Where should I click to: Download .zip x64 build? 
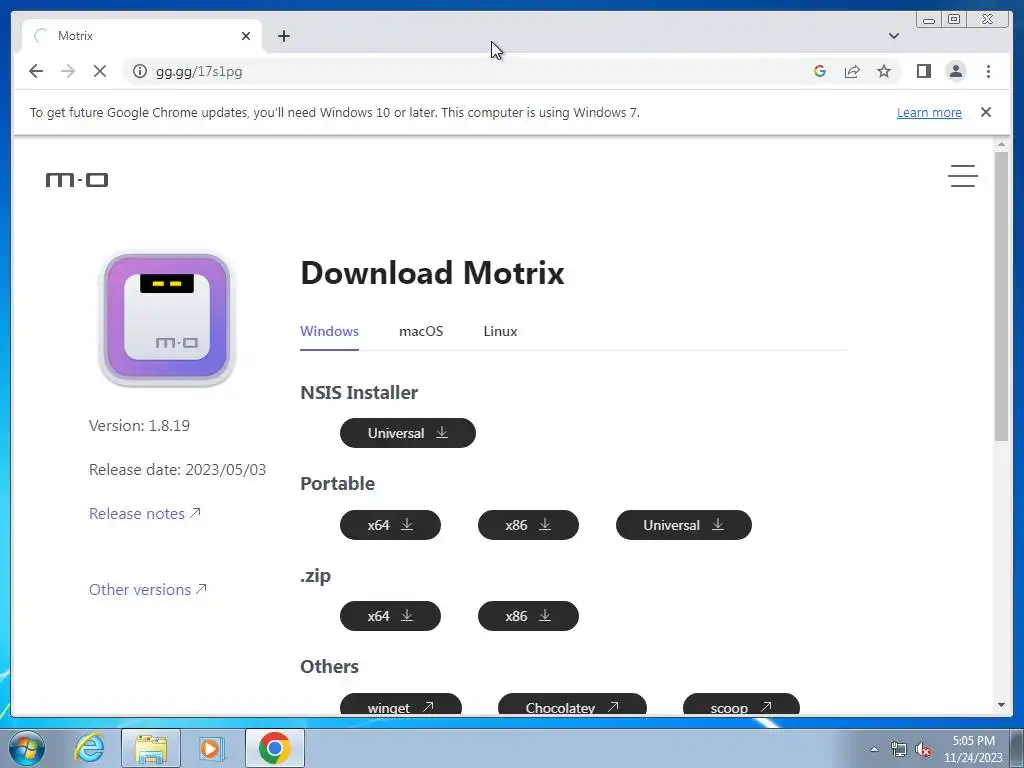[x=391, y=616]
